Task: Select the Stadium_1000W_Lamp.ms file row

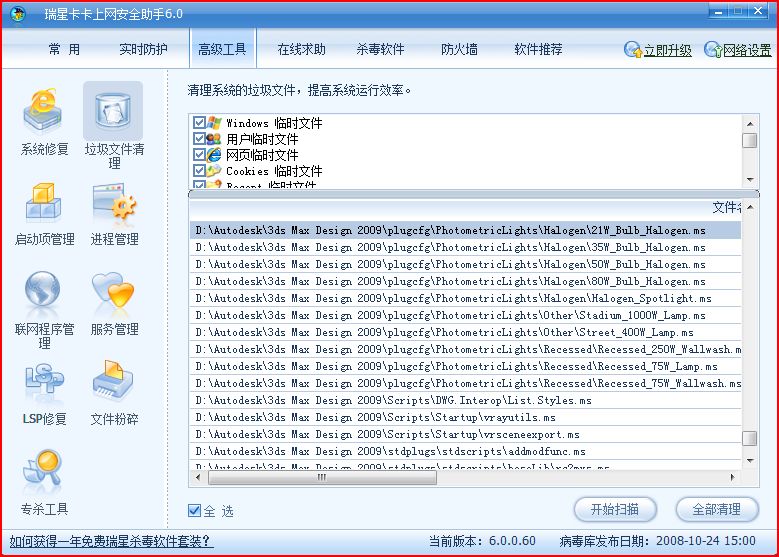Action: click(x=466, y=315)
